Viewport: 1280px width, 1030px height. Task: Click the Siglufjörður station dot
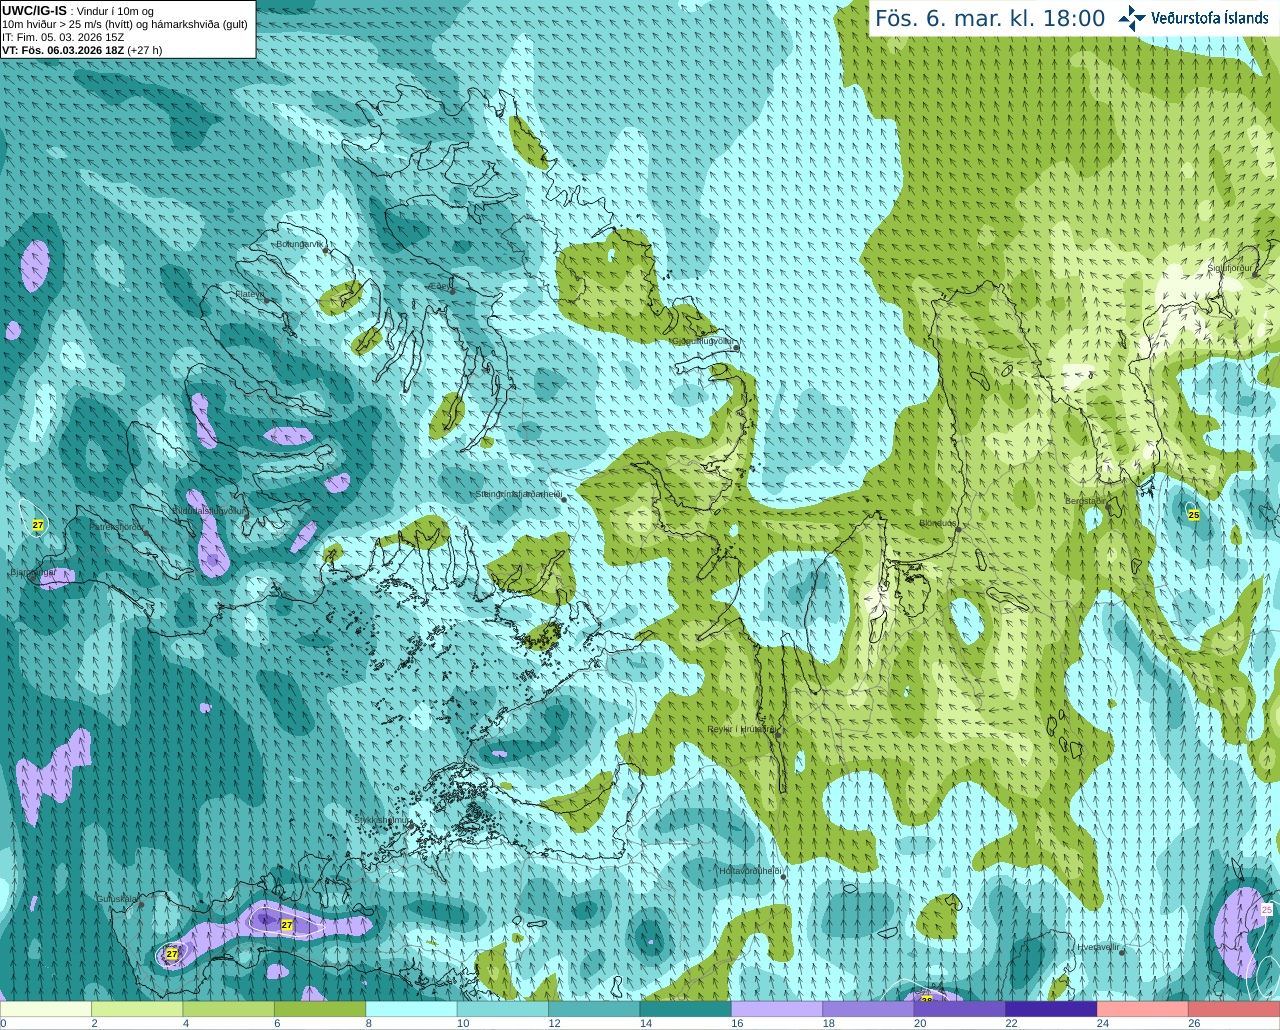coord(1253,275)
